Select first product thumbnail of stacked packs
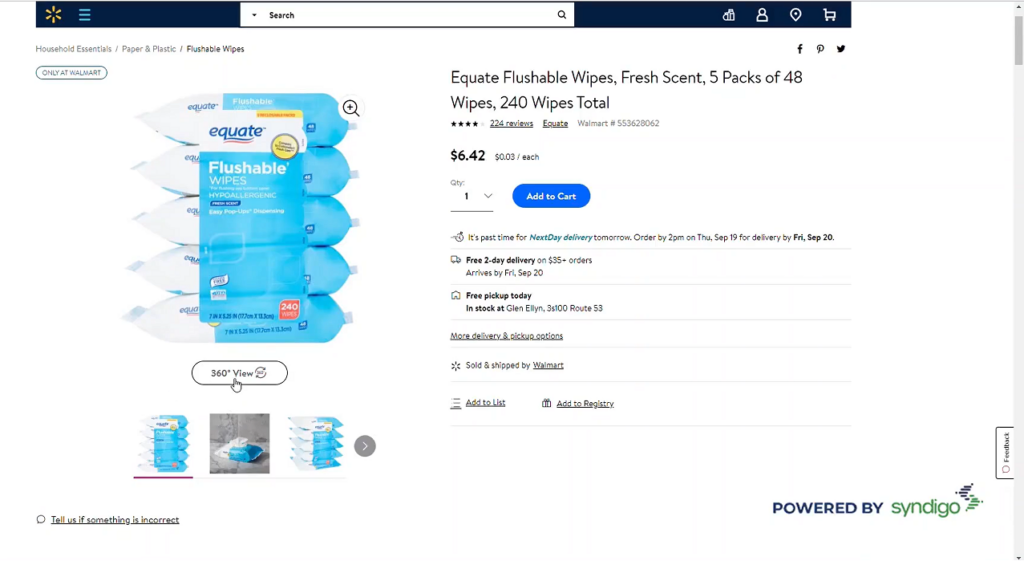 pyautogui.click(x=163, y=443)
